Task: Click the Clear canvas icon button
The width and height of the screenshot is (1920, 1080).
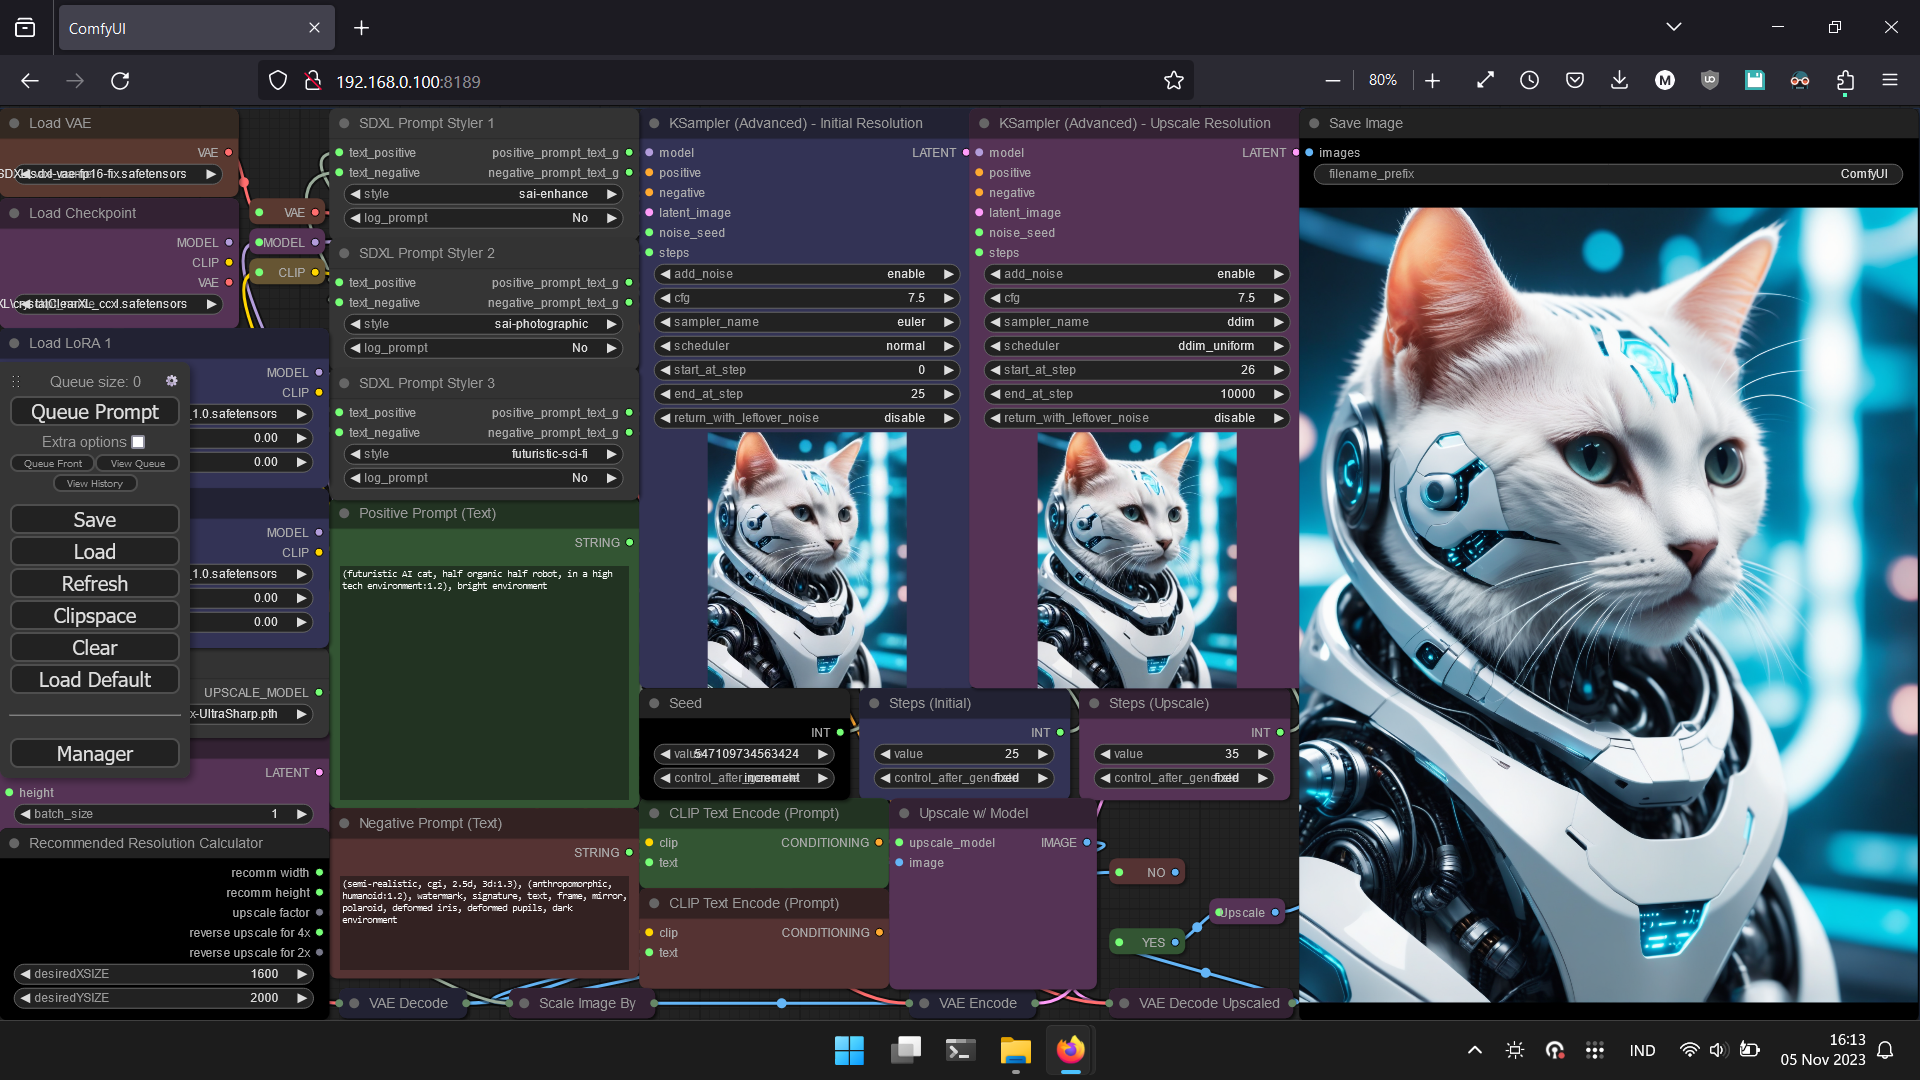Action: [x=94, y=647]
